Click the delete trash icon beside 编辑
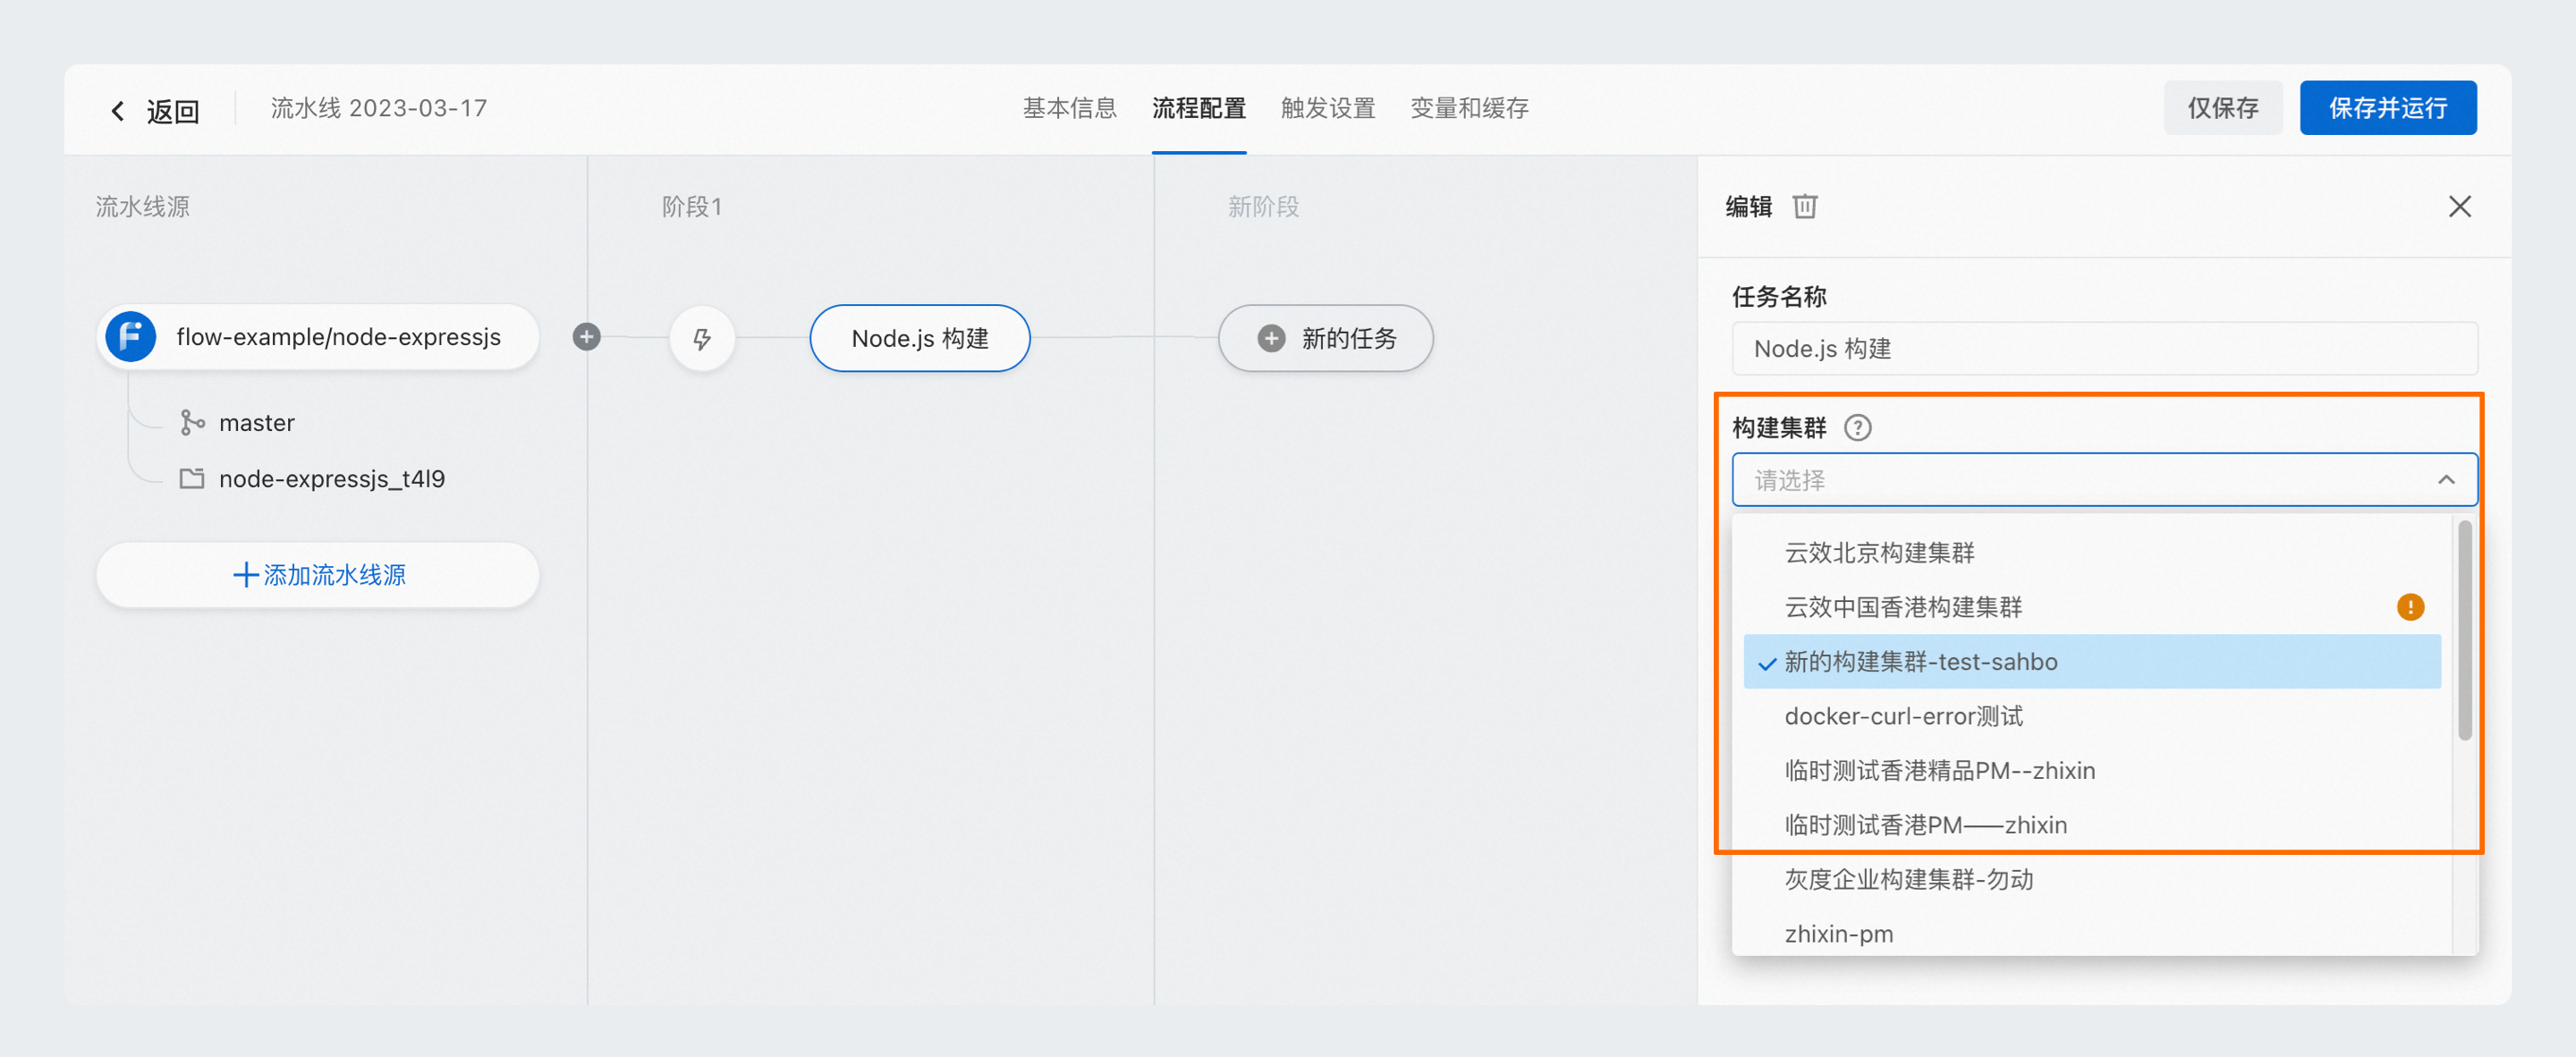This screenshot has height=1057, width=2576. click(1804, 206)
